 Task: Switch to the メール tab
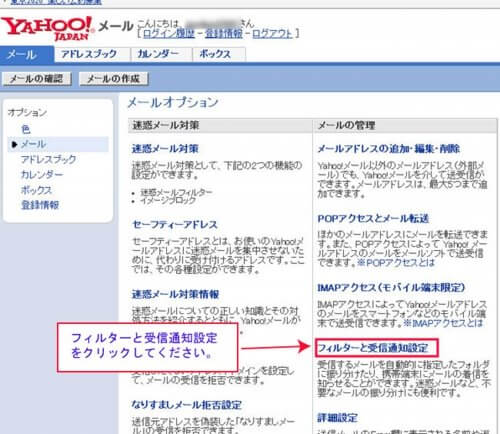tap(27, 54)
